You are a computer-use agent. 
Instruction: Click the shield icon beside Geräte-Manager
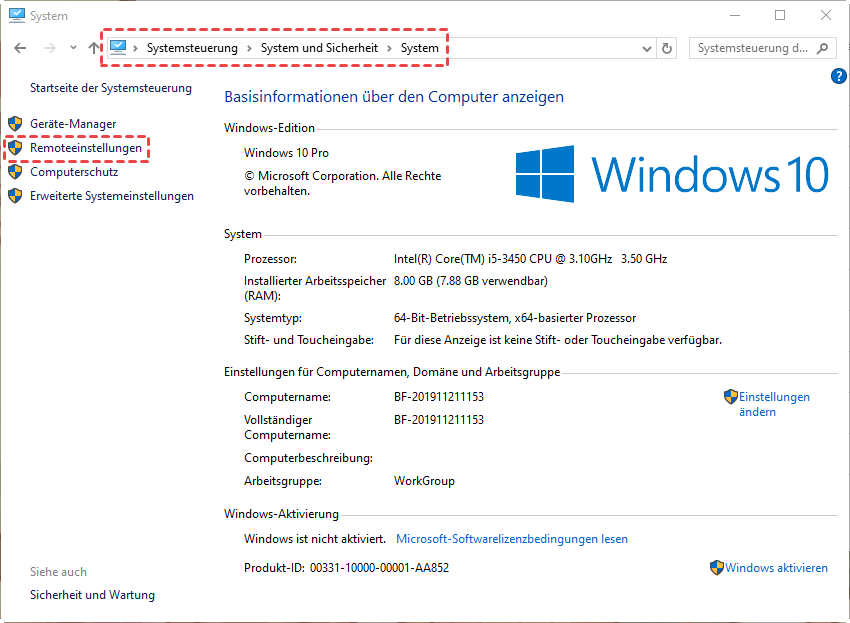coord(15,124)
